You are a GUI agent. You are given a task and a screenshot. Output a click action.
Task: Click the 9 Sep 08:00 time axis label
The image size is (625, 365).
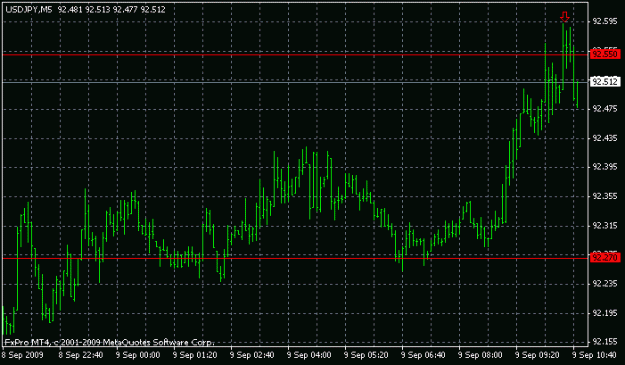tap(480, 355)
